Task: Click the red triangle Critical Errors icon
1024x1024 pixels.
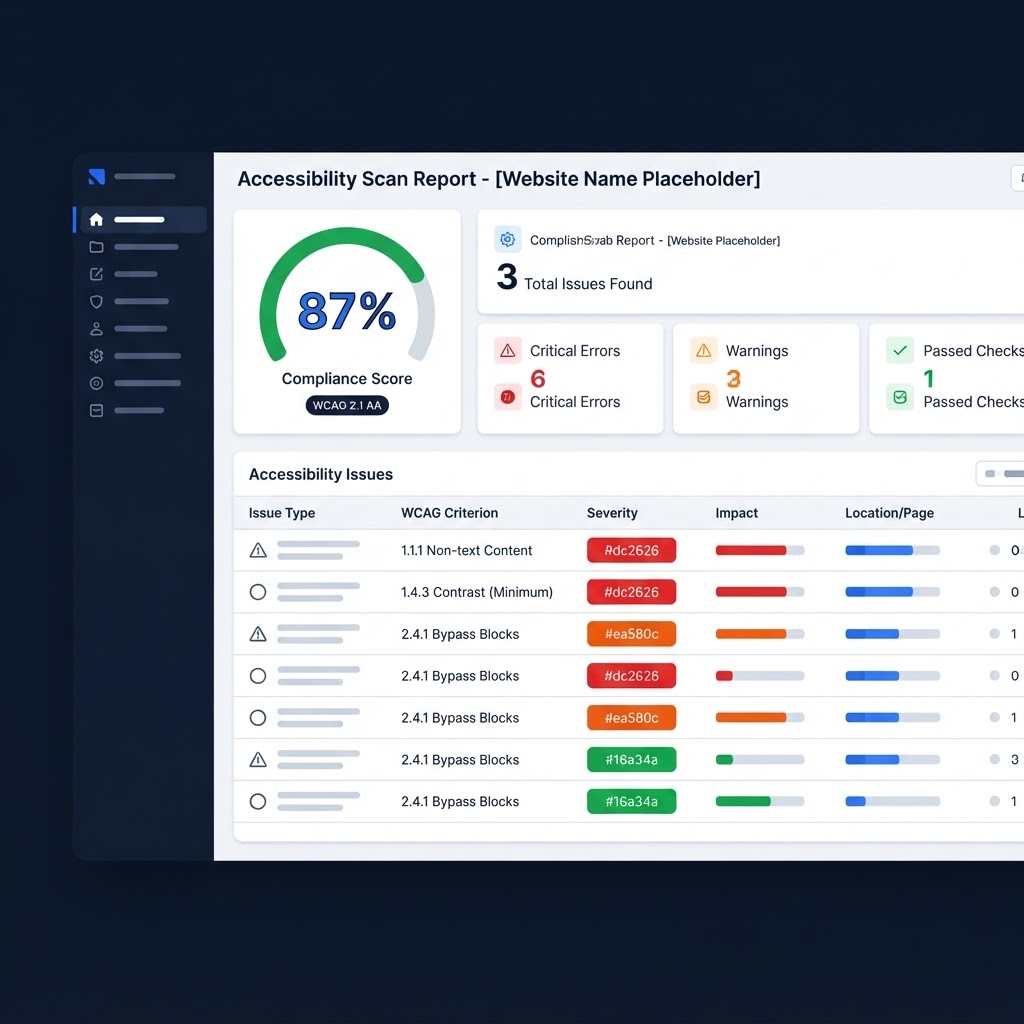Action: (x=507, y=351)
